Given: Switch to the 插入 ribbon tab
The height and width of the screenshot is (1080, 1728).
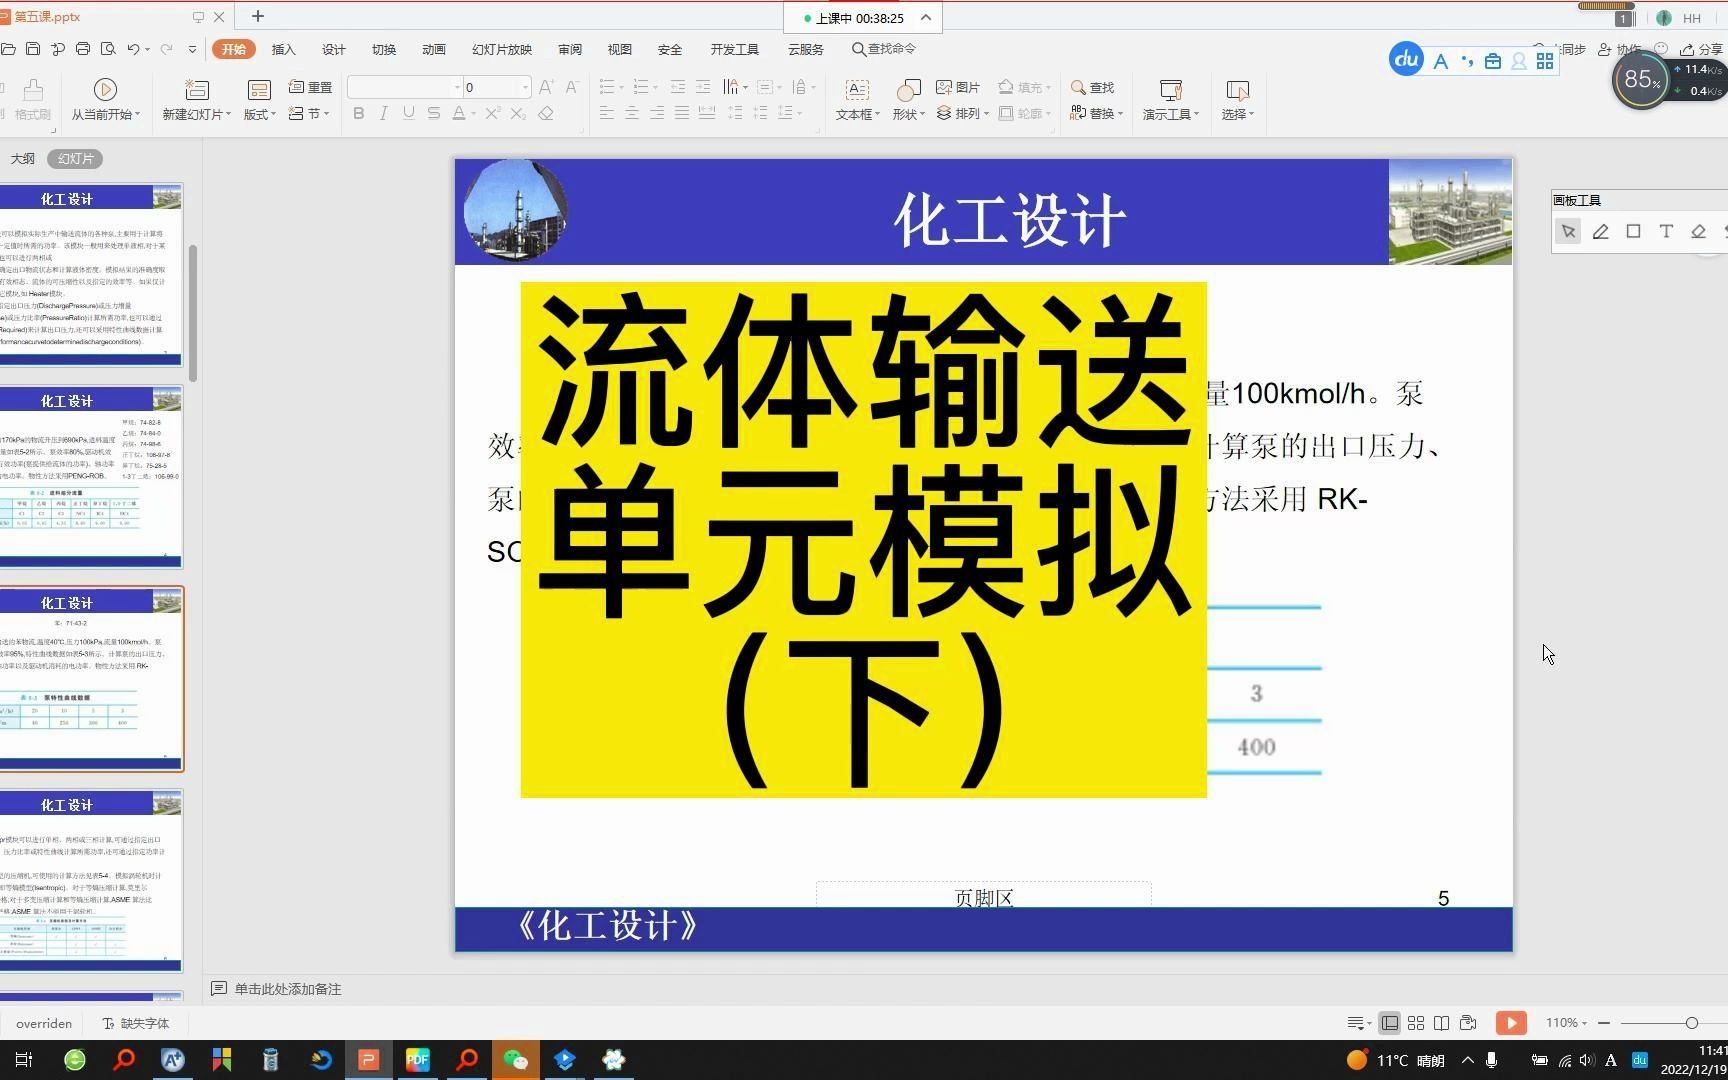Looking at the screenshot, I should [x=283, y=48].
